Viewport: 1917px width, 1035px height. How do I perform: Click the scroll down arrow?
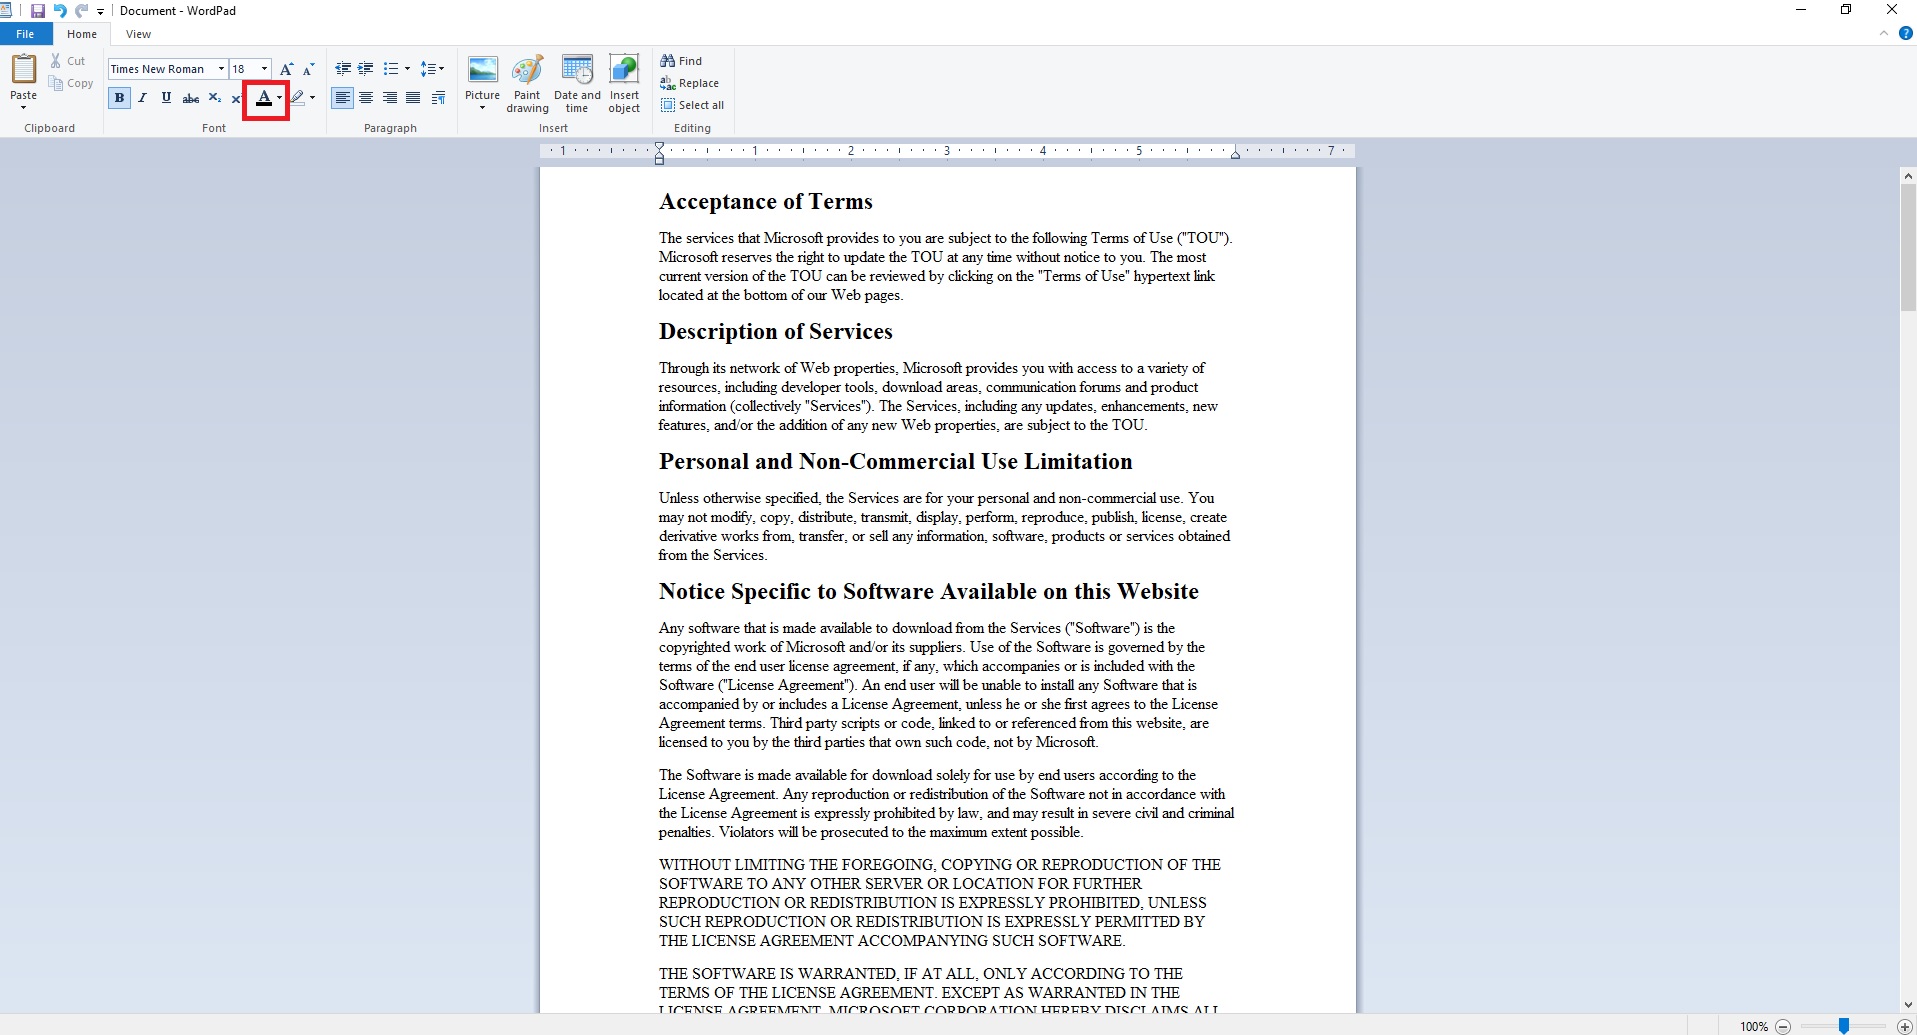click(1908, 1005)
